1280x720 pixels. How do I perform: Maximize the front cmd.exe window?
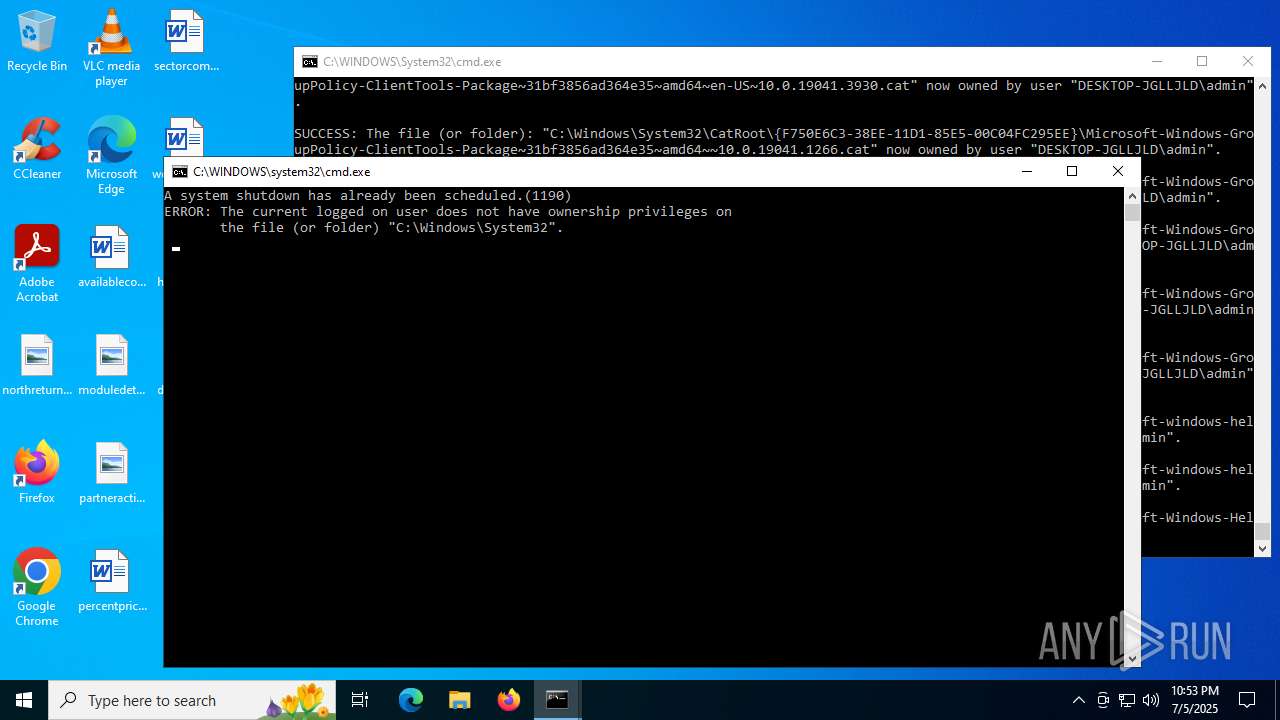tap(1072, 172)
